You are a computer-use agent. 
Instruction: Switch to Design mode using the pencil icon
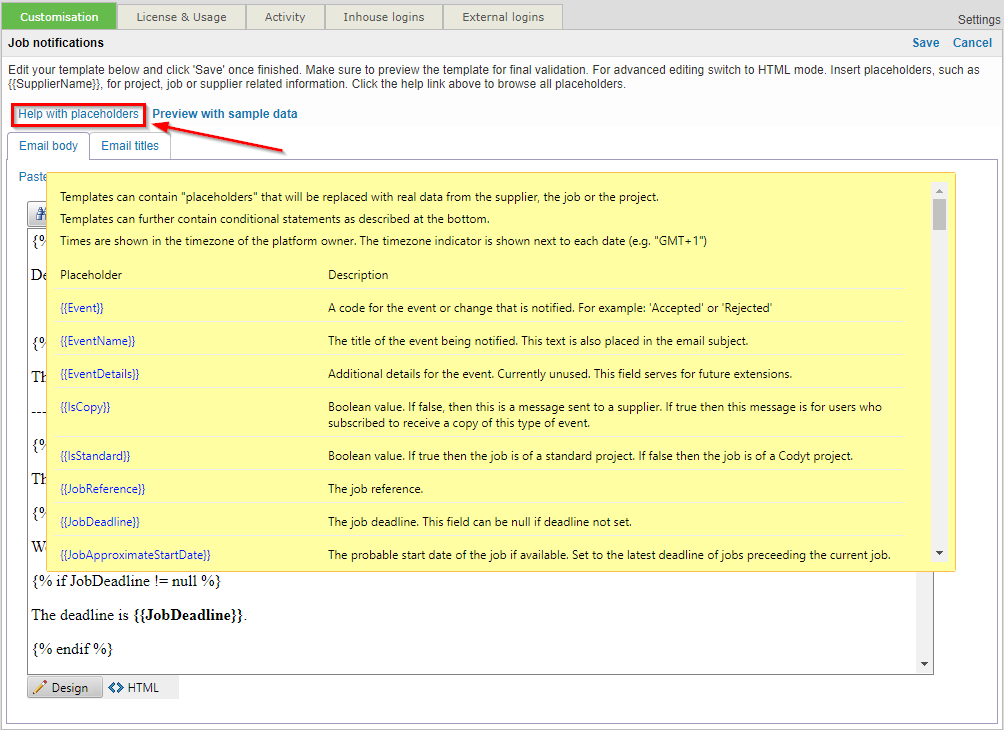point(64,687)
